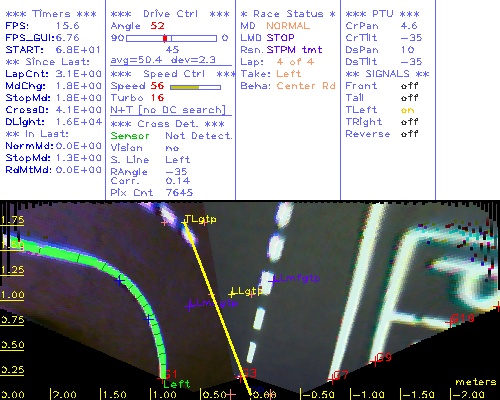Viewport: 500px width, 400px height.
Task: Click the 1.75 meter axis label
Action: (x=12, y=220)
